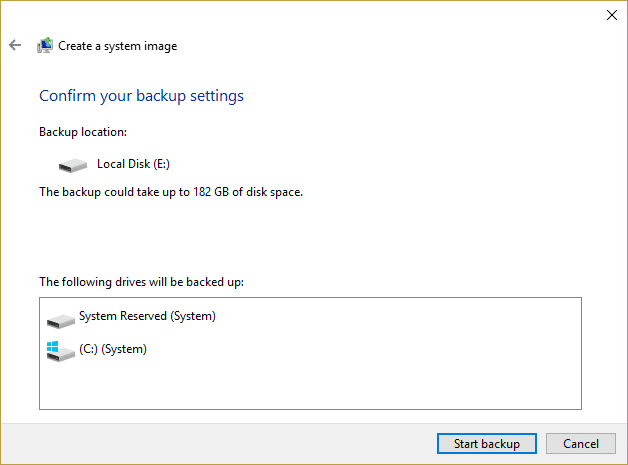Click the empty title bar area of dialog
The image size is (628, 465).
click(300, 14)
